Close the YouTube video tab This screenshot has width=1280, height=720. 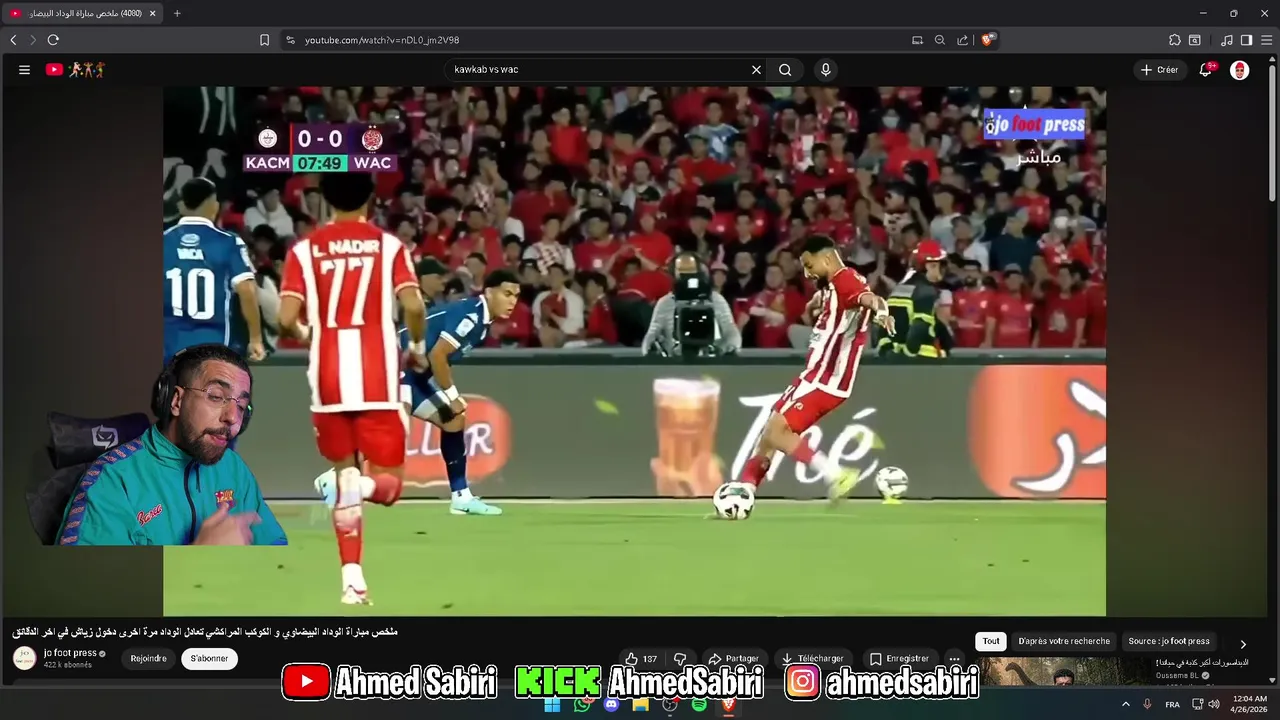click(152, 13)
